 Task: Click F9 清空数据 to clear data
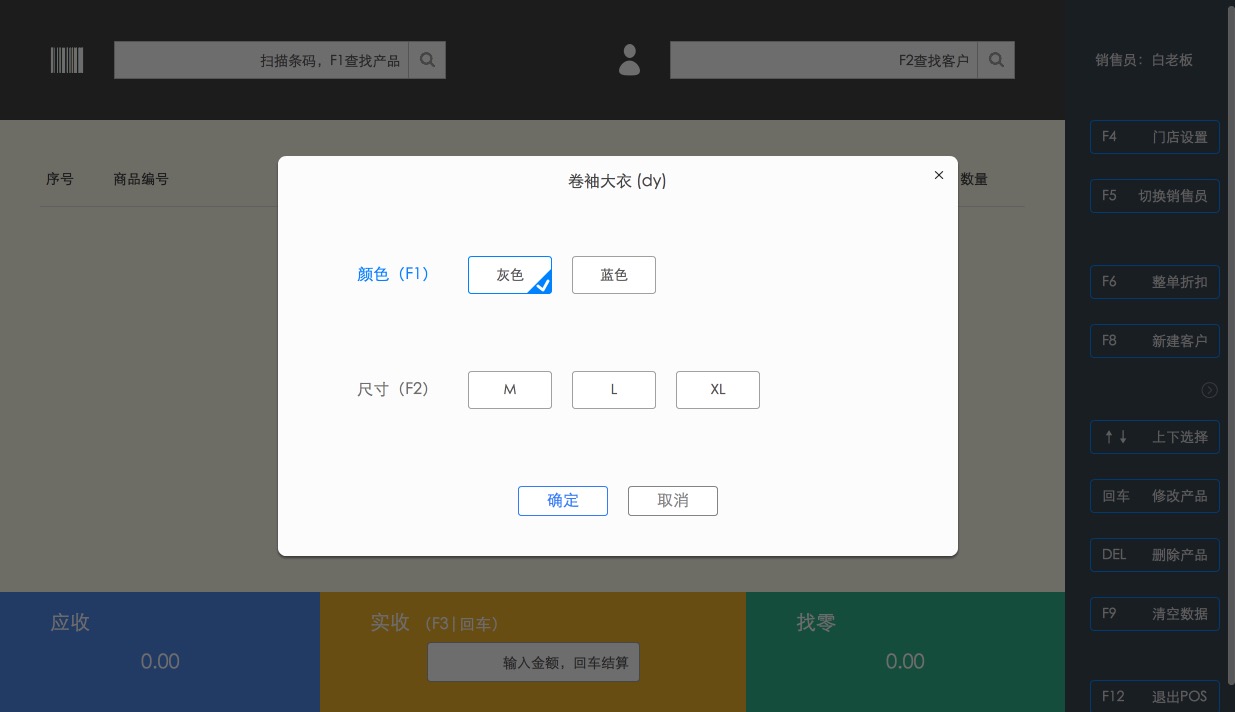coord(1154,614)
